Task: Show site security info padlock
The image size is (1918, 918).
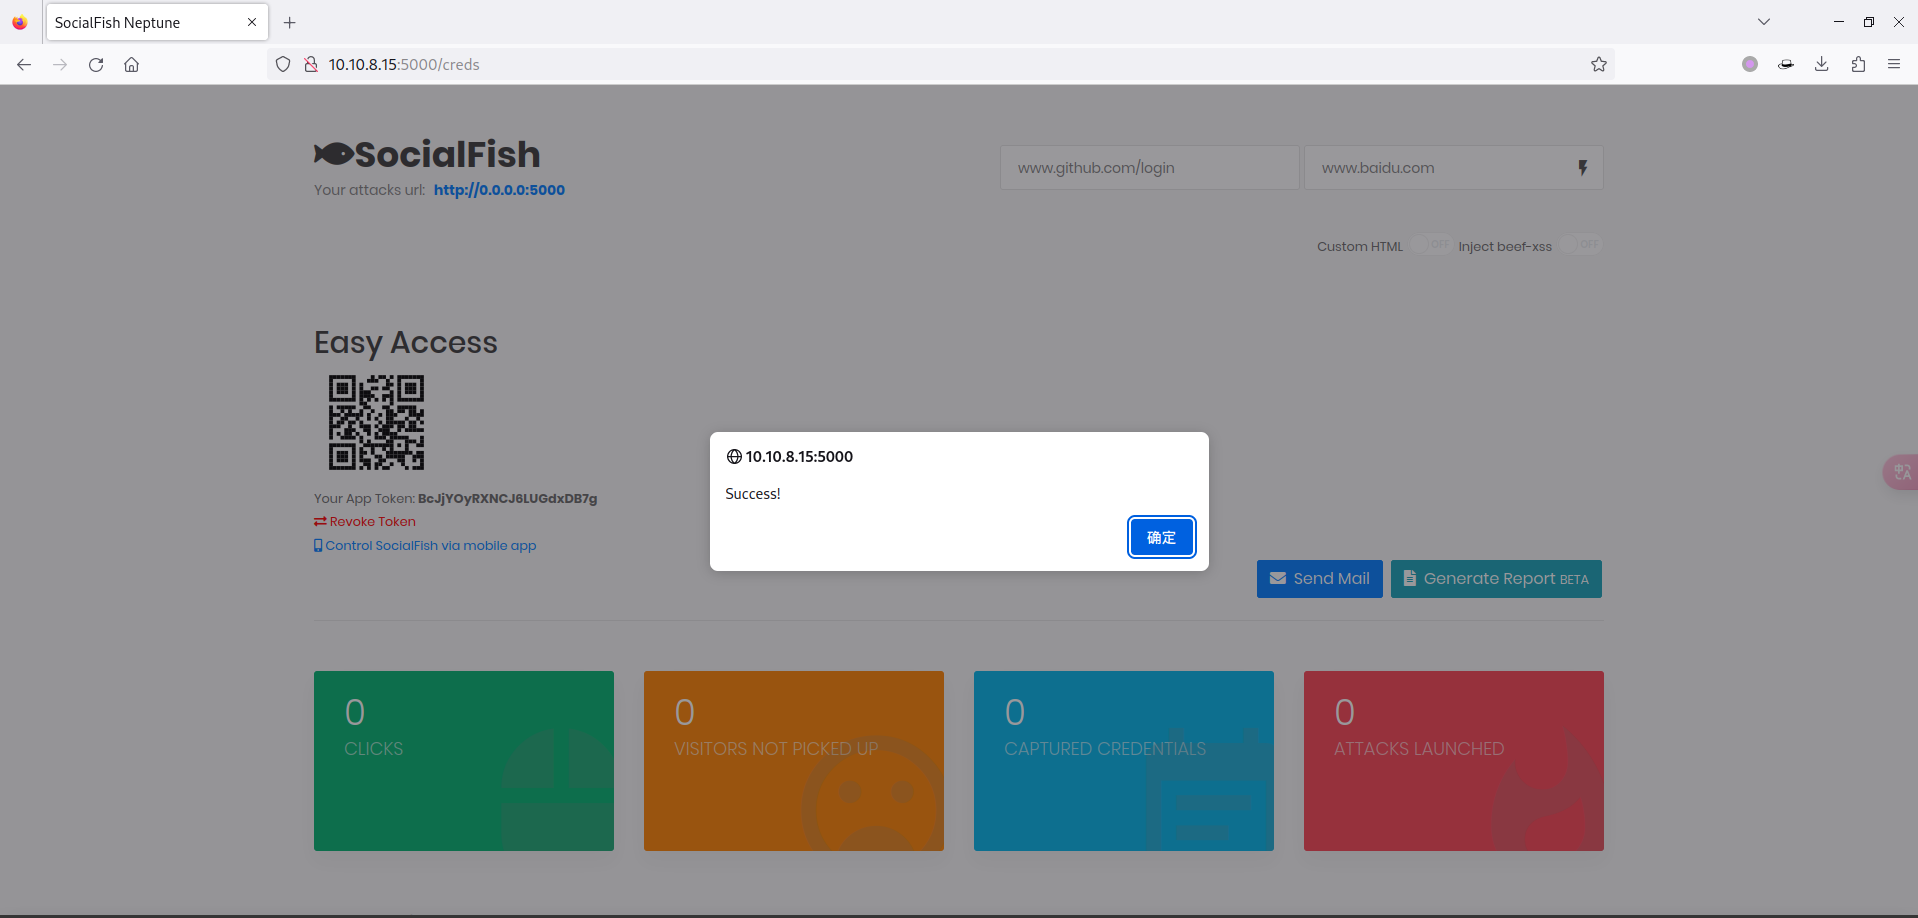Action: [x=311, y=64]
